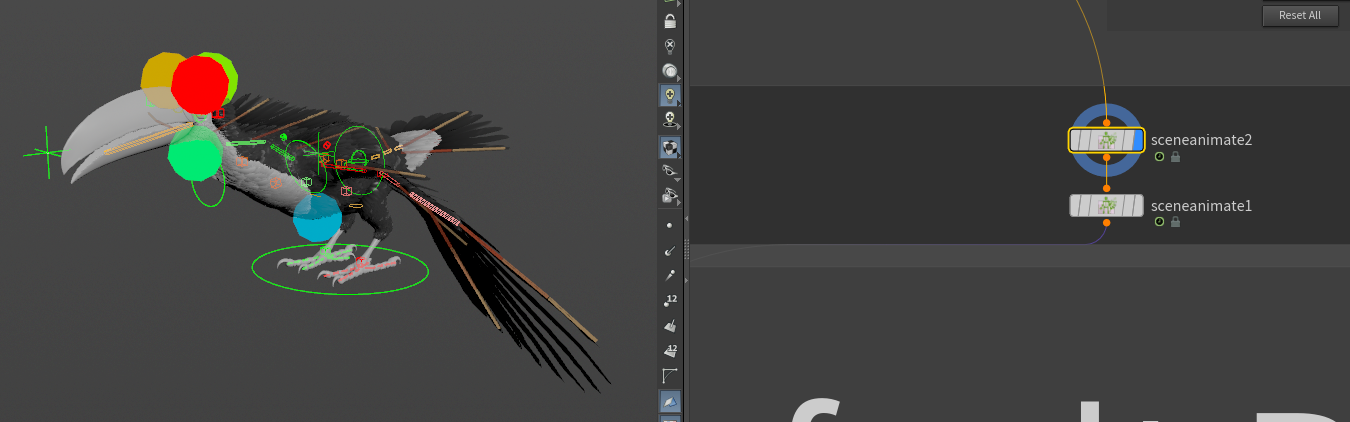Toggle the checkered ball material display icon
Image resolution: width=1350 pixels, height=422 pixels.
click(x=670, y=148)
